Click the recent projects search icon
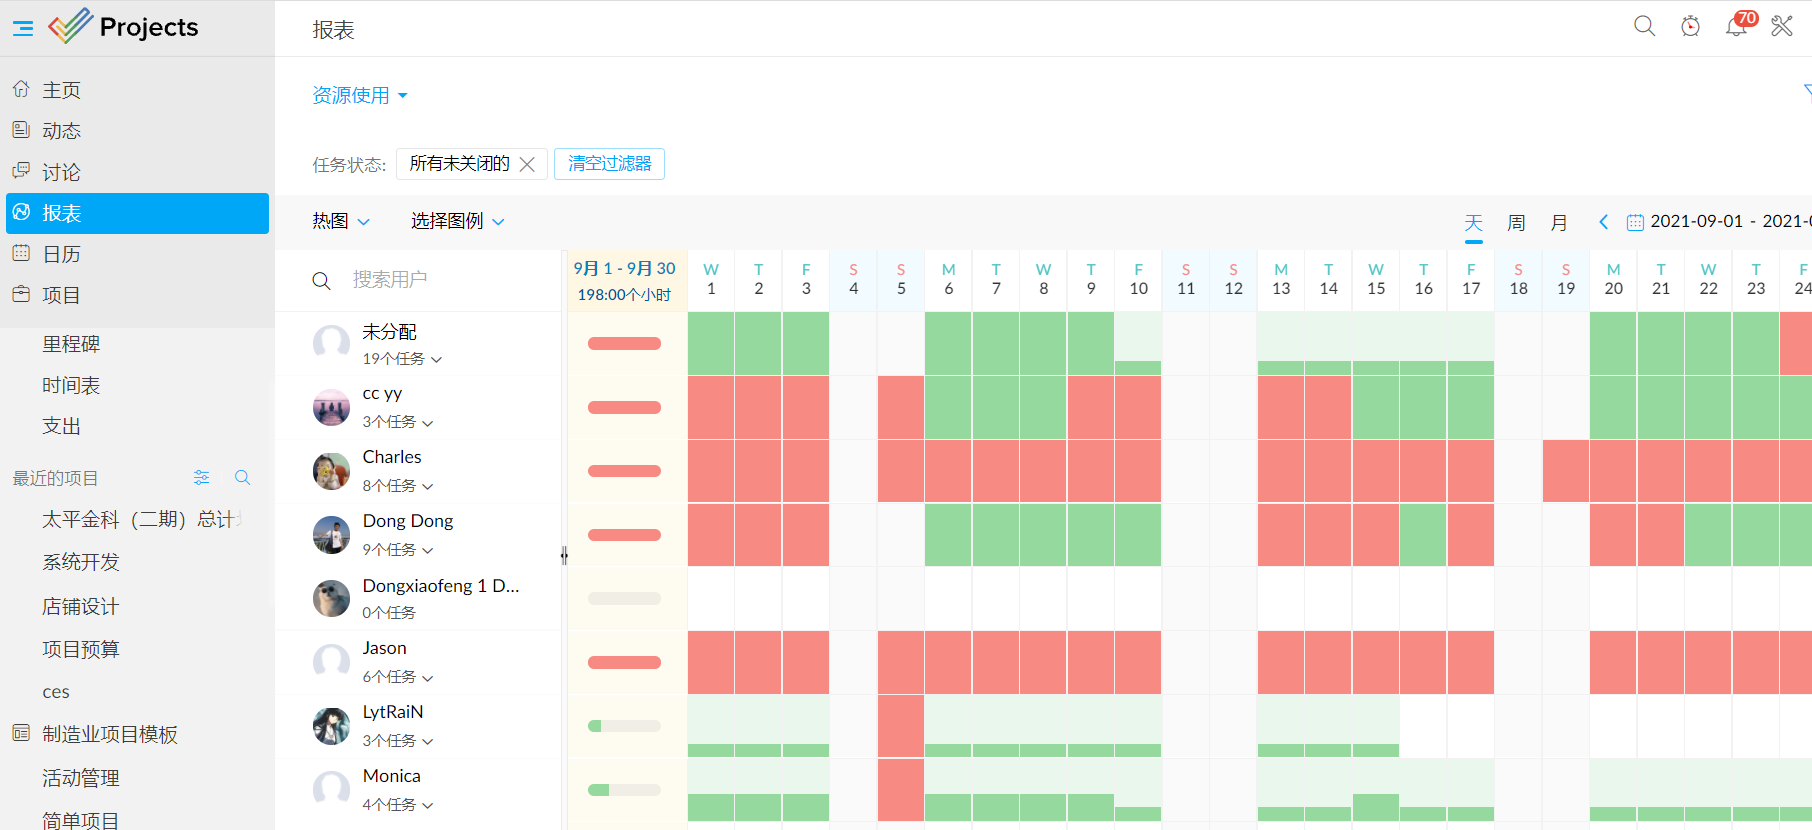Screen dimensions: 1812x830 242,478
